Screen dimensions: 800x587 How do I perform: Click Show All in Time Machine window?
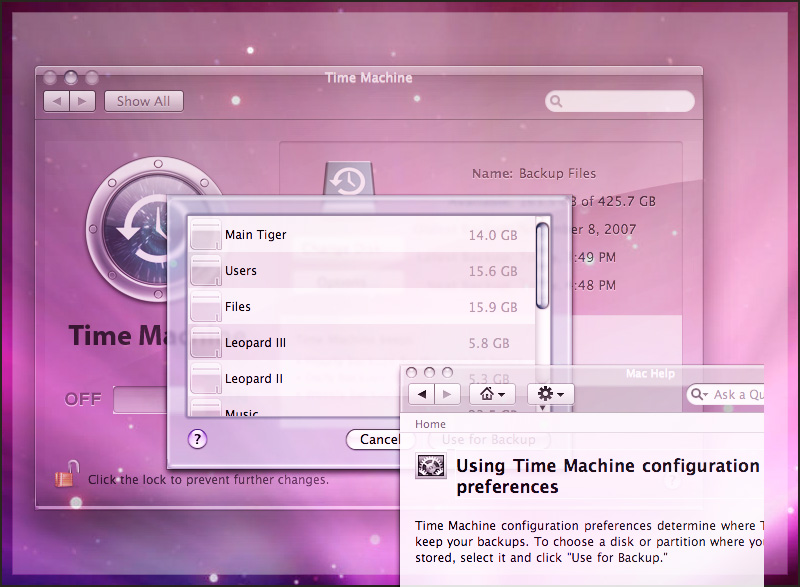(x=143, y=101)
